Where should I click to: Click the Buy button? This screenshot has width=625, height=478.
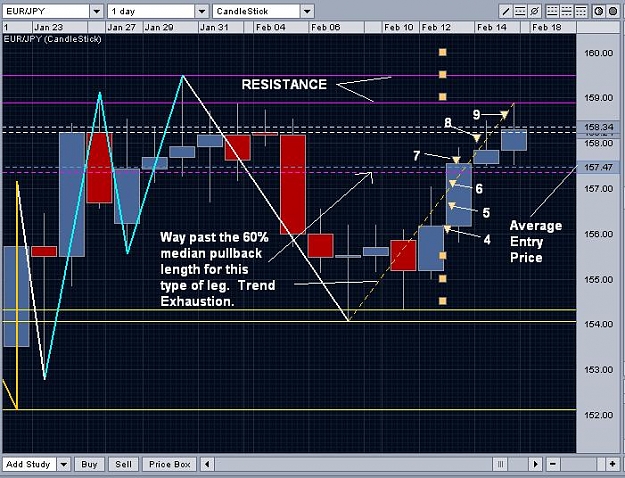89,464
